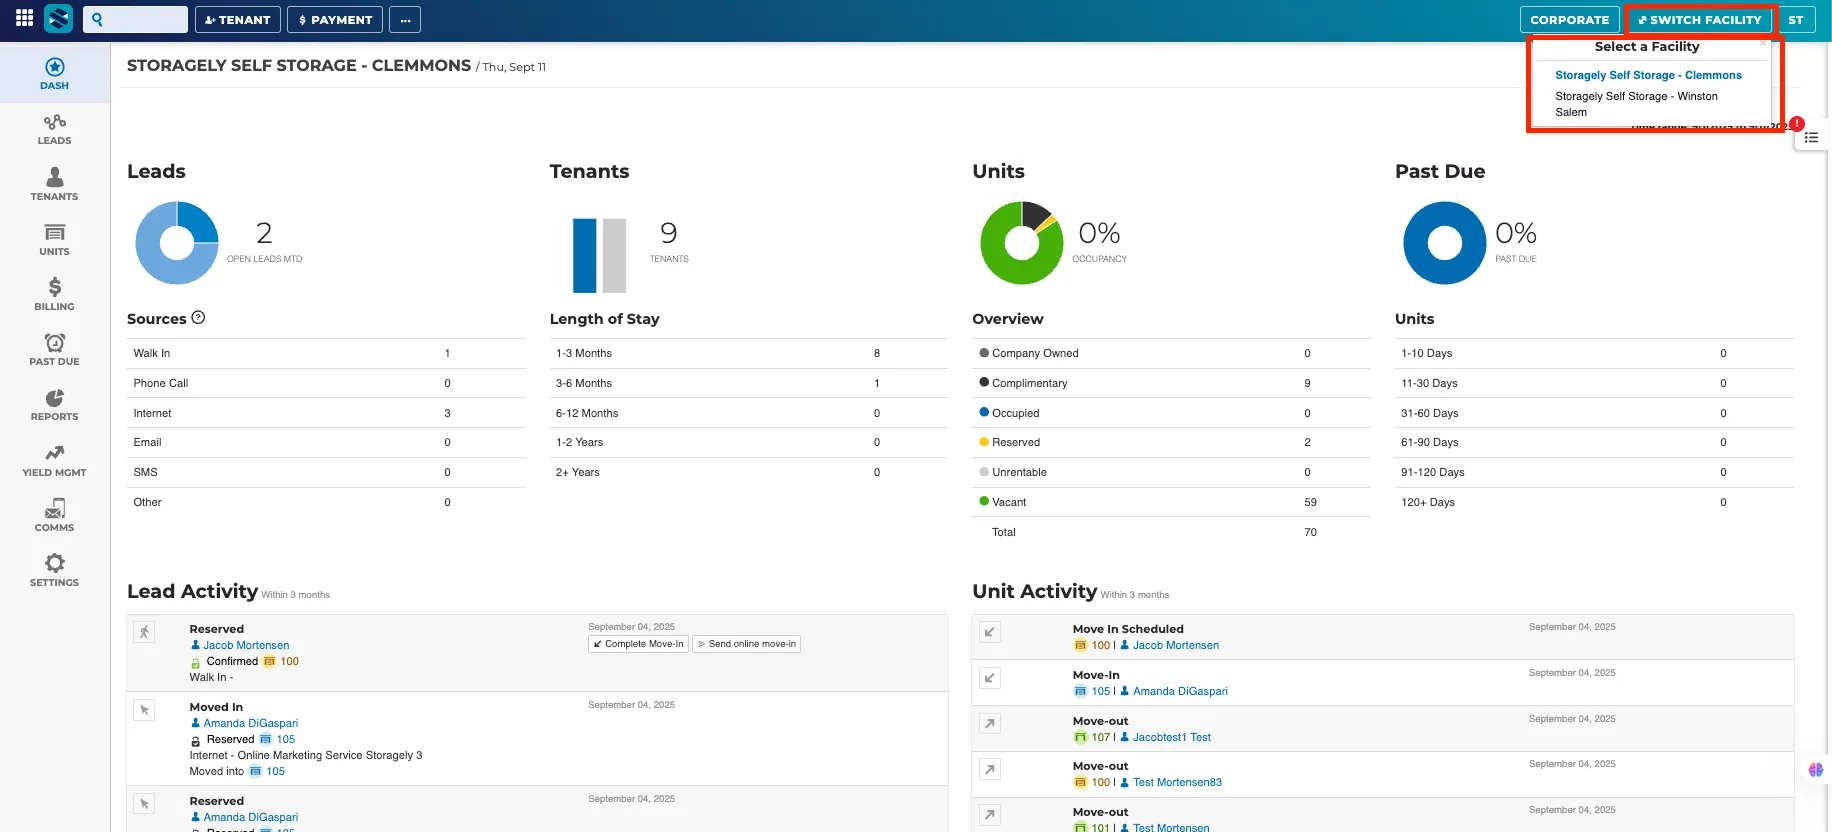Image resolution: width=1832 pixels, height=832 pixels.
Task: Go to Billing in the sidebar
Action: (55, 295)
